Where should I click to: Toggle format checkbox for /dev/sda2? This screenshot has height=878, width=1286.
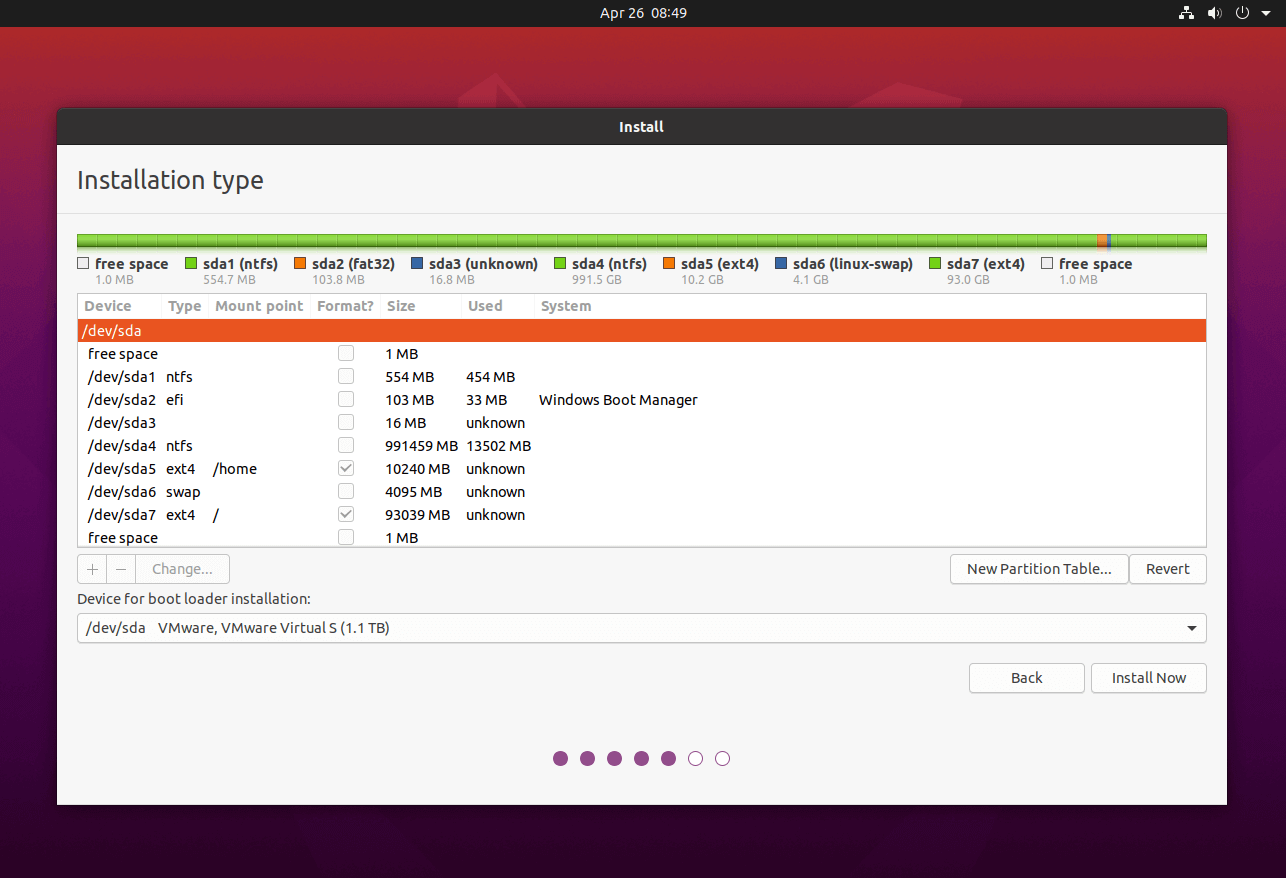pyautogui.click(x=346, y=400)
